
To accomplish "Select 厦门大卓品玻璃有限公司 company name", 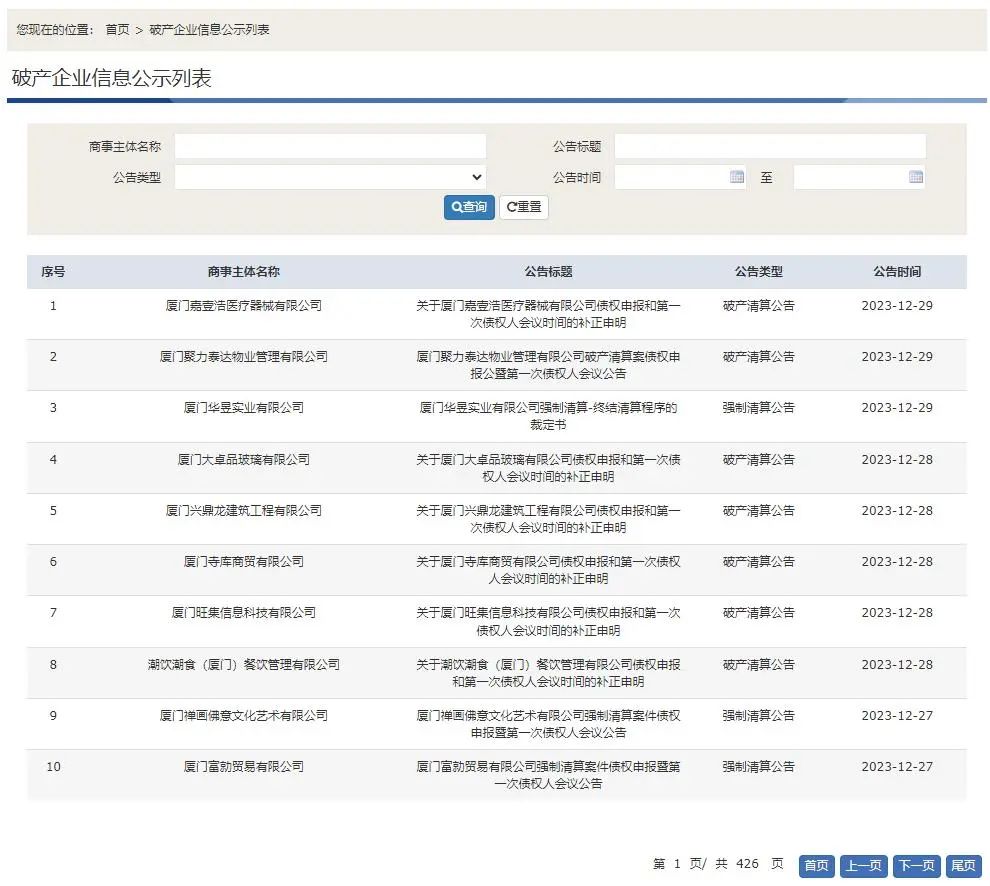I will click(x=244, y=460).
